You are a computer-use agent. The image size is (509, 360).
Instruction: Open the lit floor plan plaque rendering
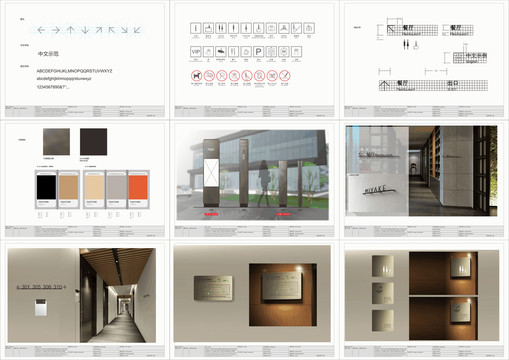[283, 295]
